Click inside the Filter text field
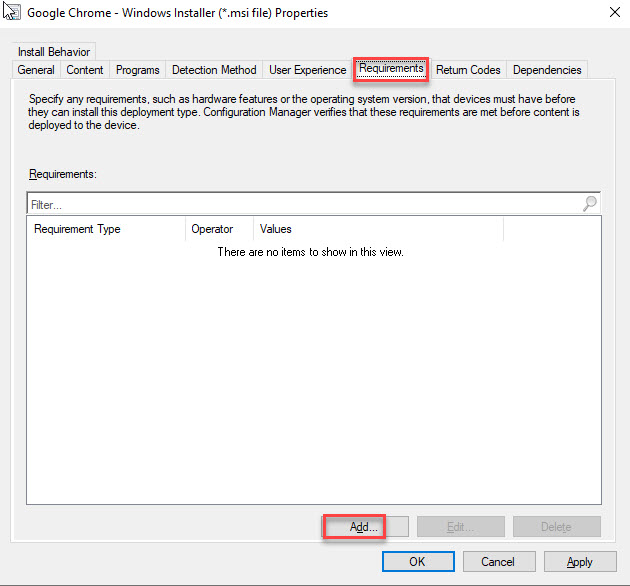This screenshot has width=630, height=586. [x=300, y=204]
